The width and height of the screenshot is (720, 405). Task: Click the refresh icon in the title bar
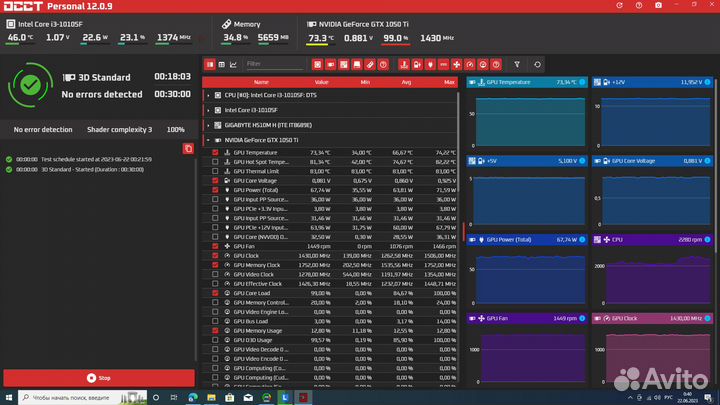[619, 6]
